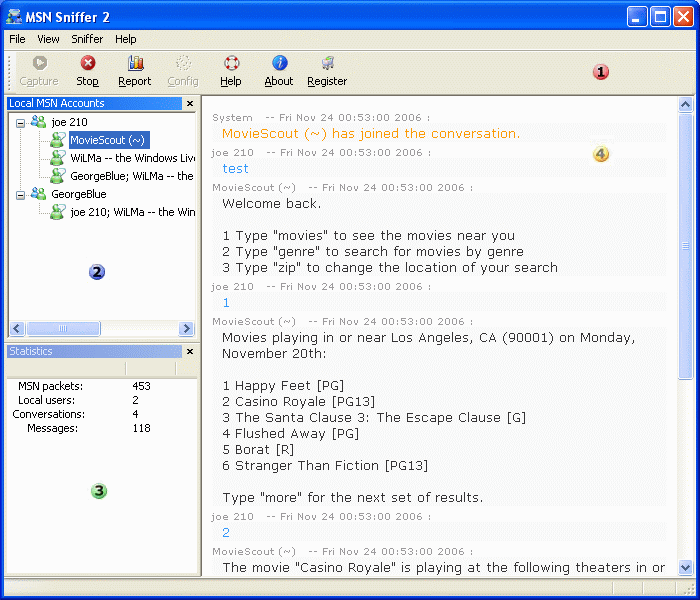The width and height of the screenshot is (700, 600).
Task: Select WiLMa -- the Windows Live conversation
Action: (133, 158)
